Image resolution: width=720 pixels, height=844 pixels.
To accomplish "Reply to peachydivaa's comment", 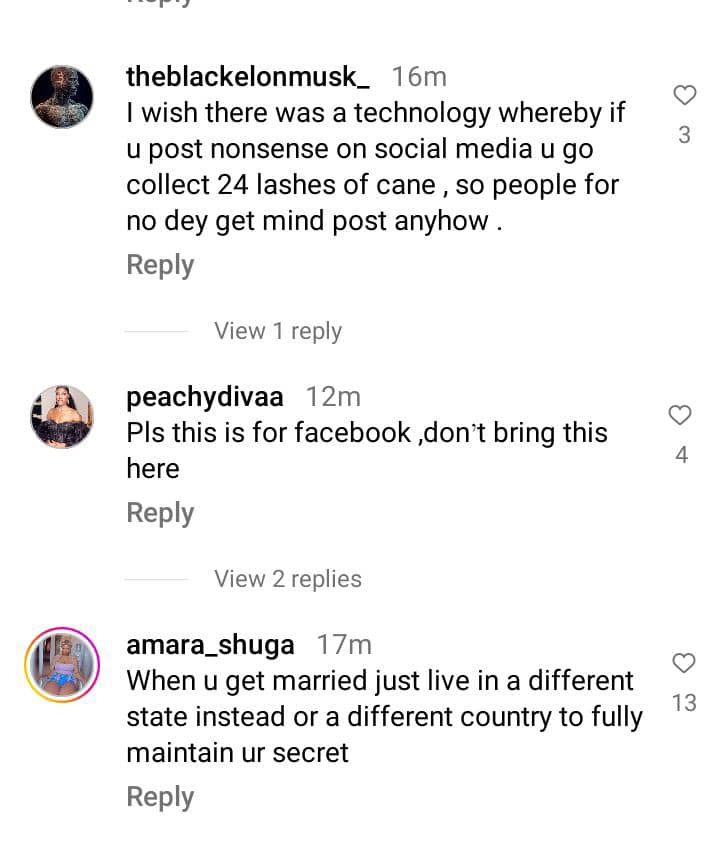I will click(160, 513).
